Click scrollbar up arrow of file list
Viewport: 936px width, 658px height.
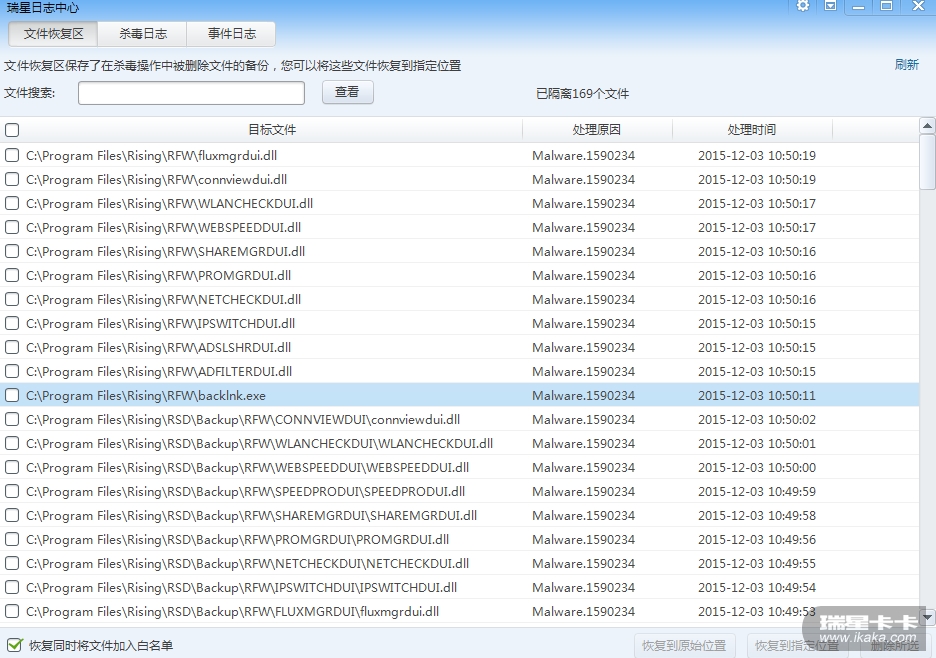927,125
